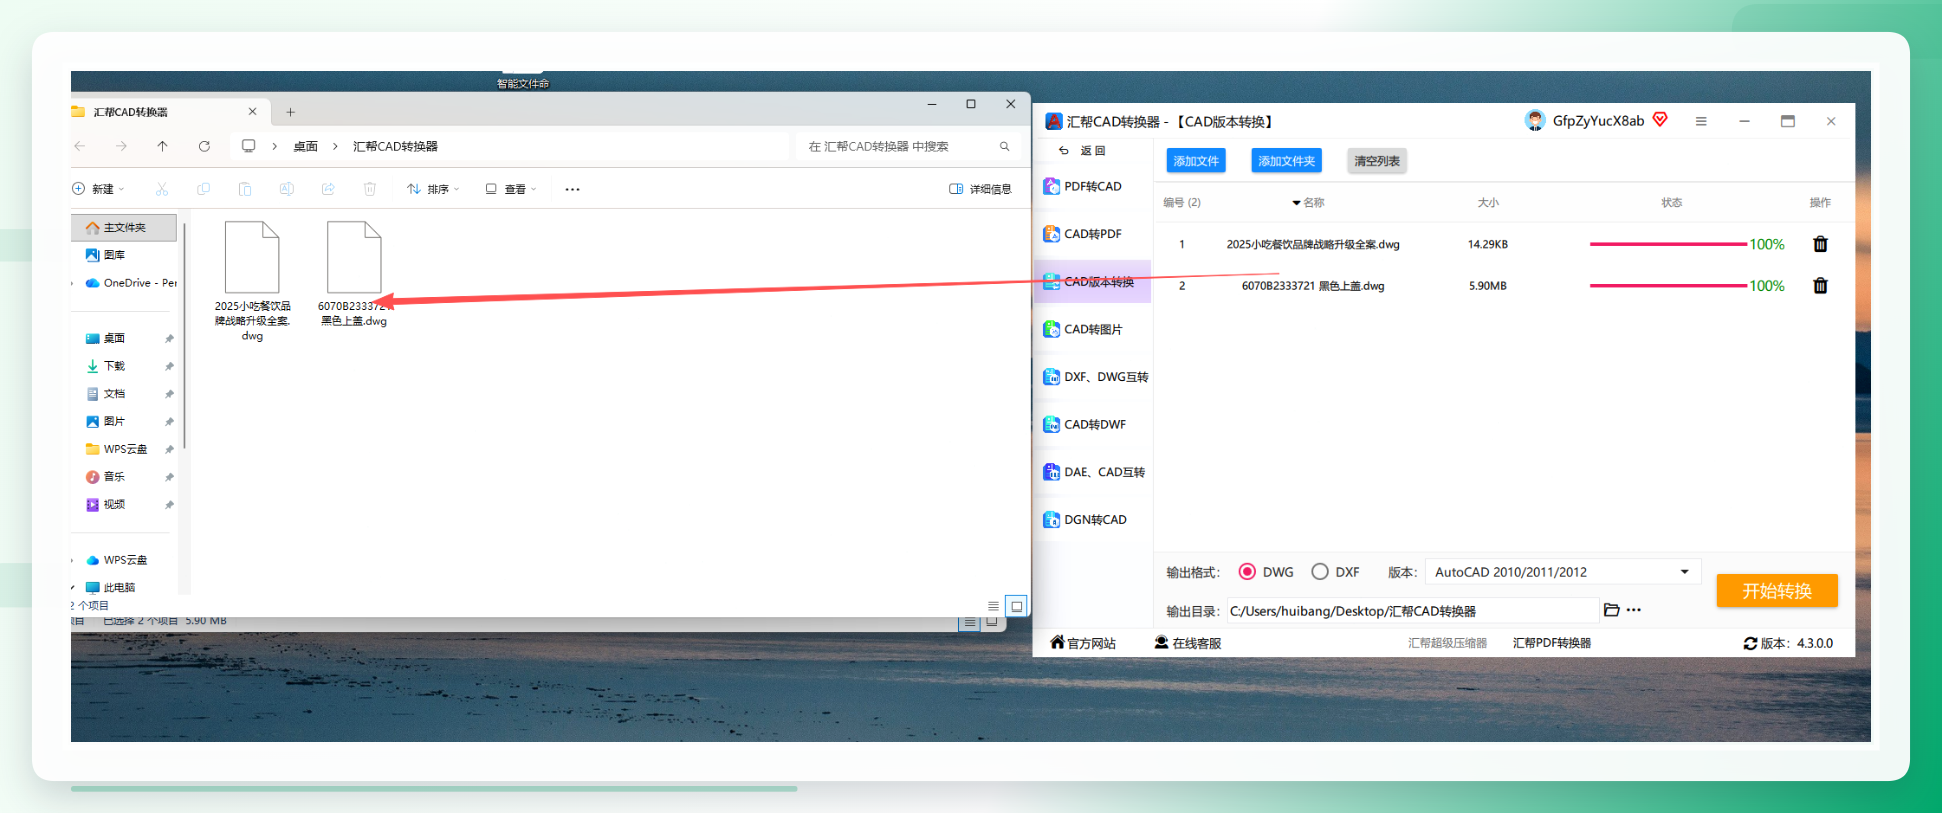The width and height of the screenshot is (1942, 813).
Task: Click the 在 汇帮CAD转换器 中搜索 search box
Action: [908, 147]
